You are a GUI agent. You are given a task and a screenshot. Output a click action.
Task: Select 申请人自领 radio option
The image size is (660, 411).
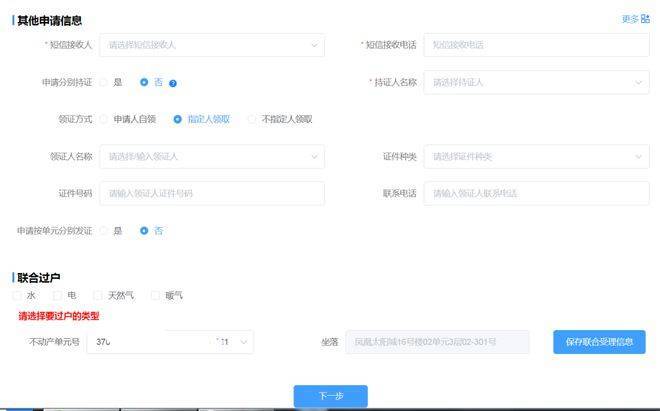coord(103,119)
